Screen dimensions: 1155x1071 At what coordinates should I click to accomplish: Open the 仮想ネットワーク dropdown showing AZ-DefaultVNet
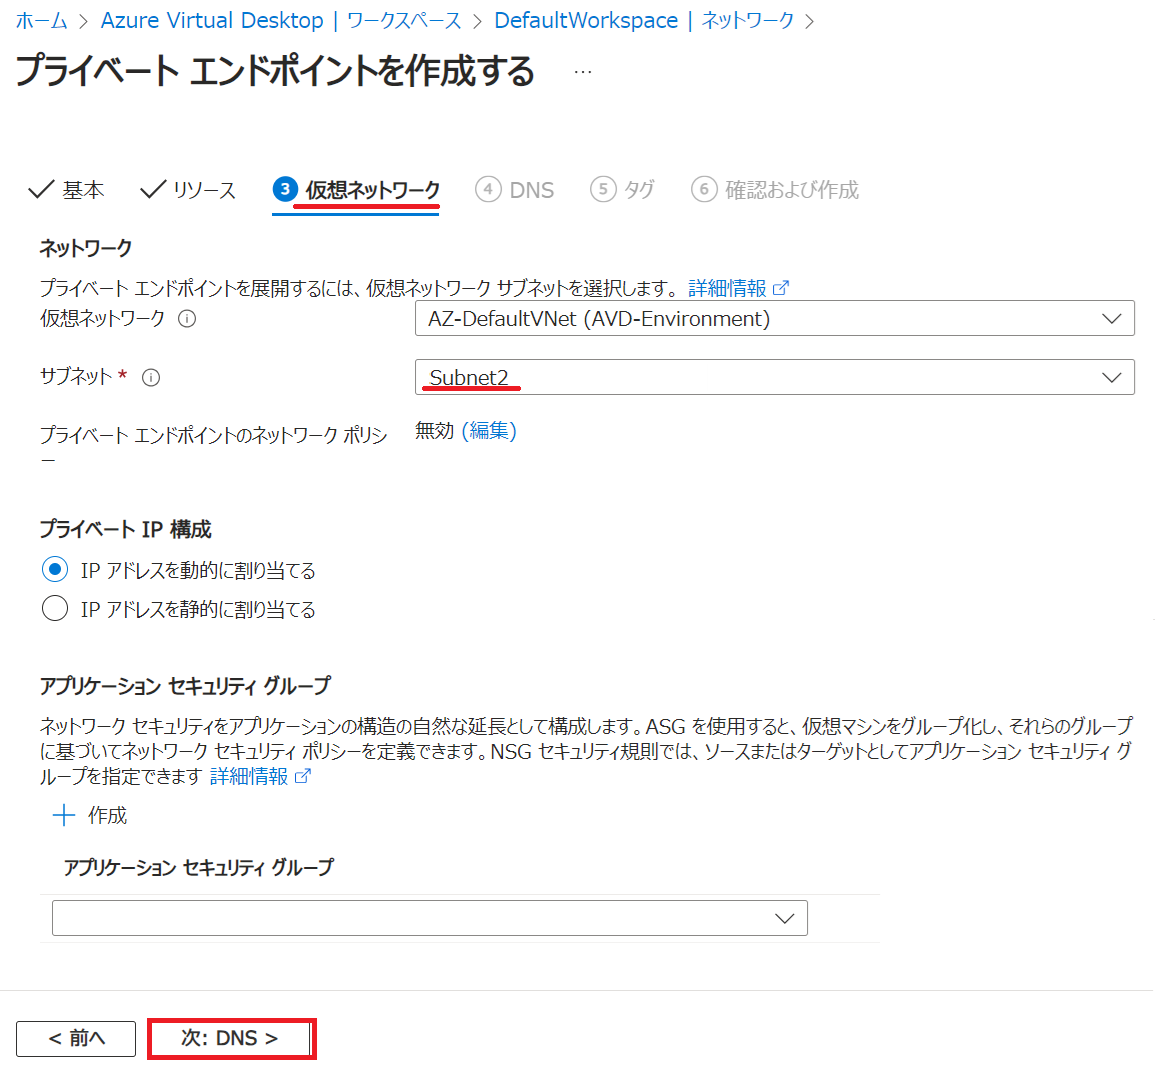(774, 318)
